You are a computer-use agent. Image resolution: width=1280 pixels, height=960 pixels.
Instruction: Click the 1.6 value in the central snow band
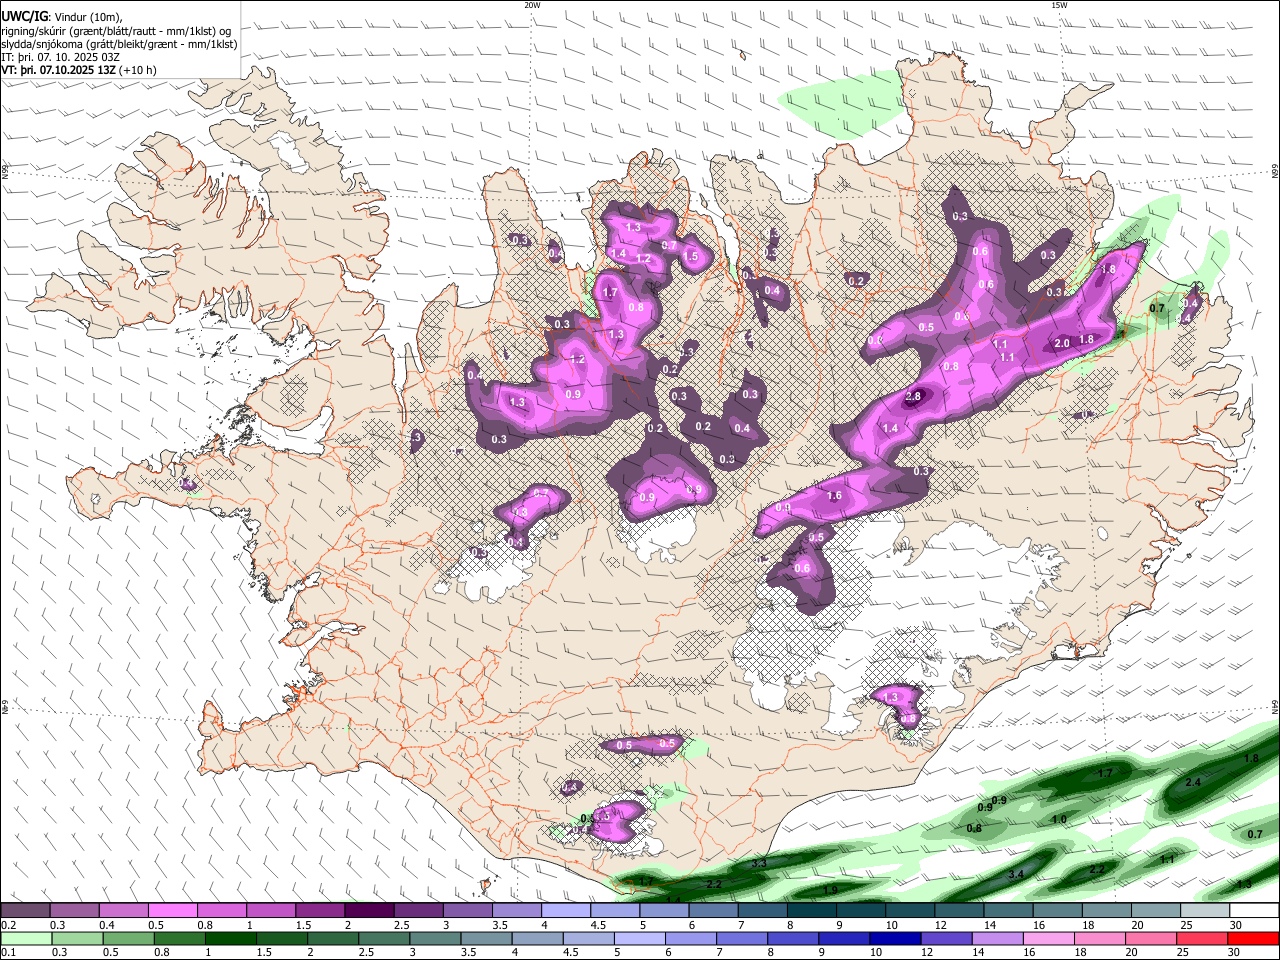[834, 496]
